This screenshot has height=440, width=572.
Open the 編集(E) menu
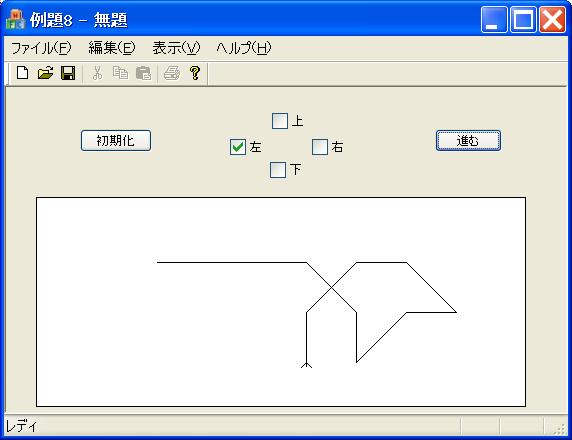point(112,48)
